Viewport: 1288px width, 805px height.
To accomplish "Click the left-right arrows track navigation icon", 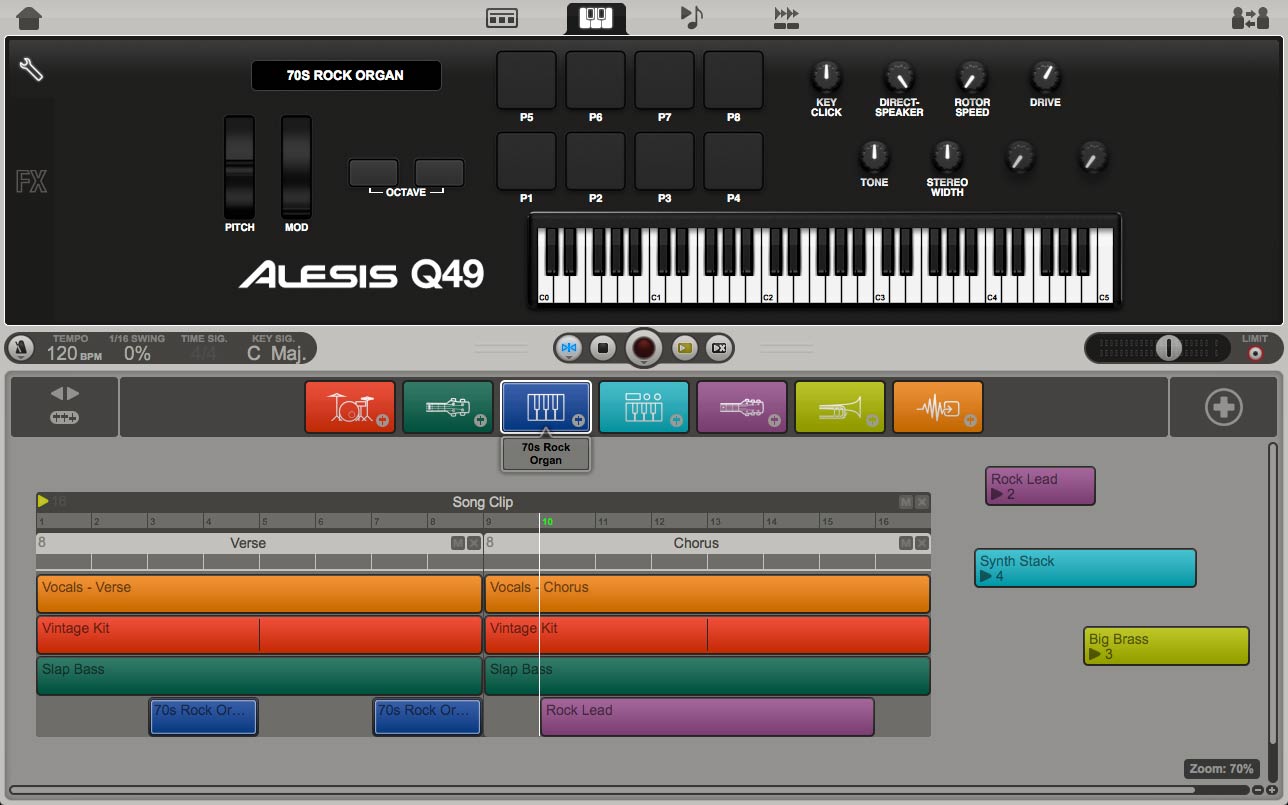I will coord(64,393).
